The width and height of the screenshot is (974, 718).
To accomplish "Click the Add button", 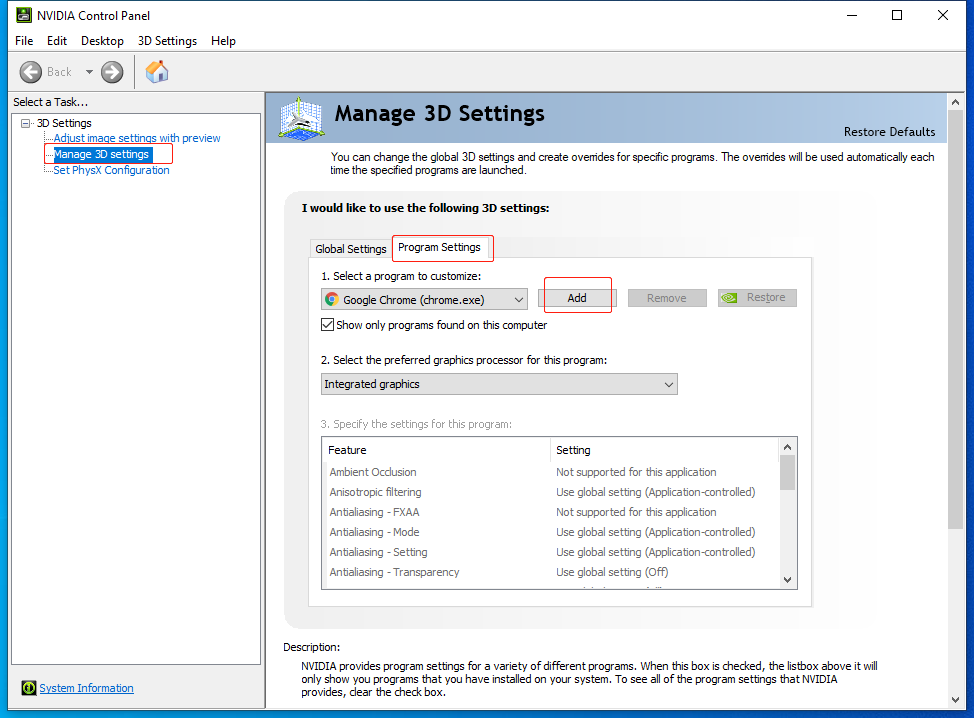I will (577, 298).
